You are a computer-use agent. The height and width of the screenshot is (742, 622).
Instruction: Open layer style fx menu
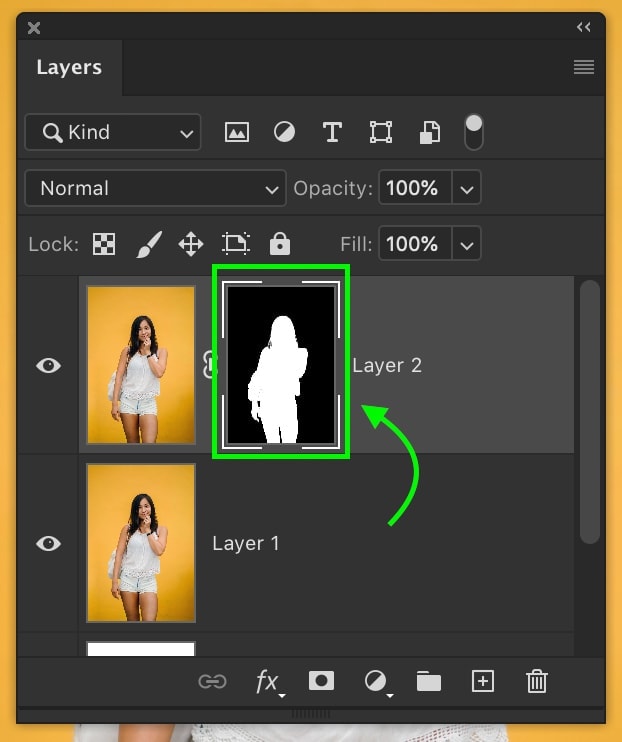(269, 682)
